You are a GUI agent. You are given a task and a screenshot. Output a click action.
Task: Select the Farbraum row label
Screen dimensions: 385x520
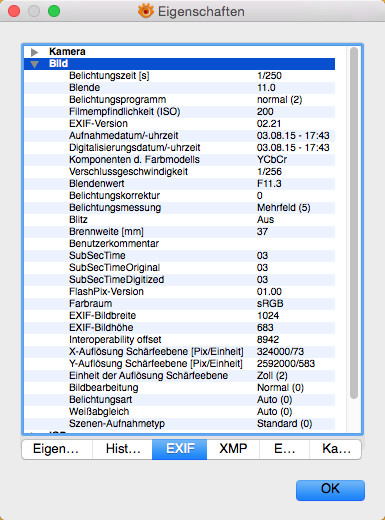click(x=91, y=304)
